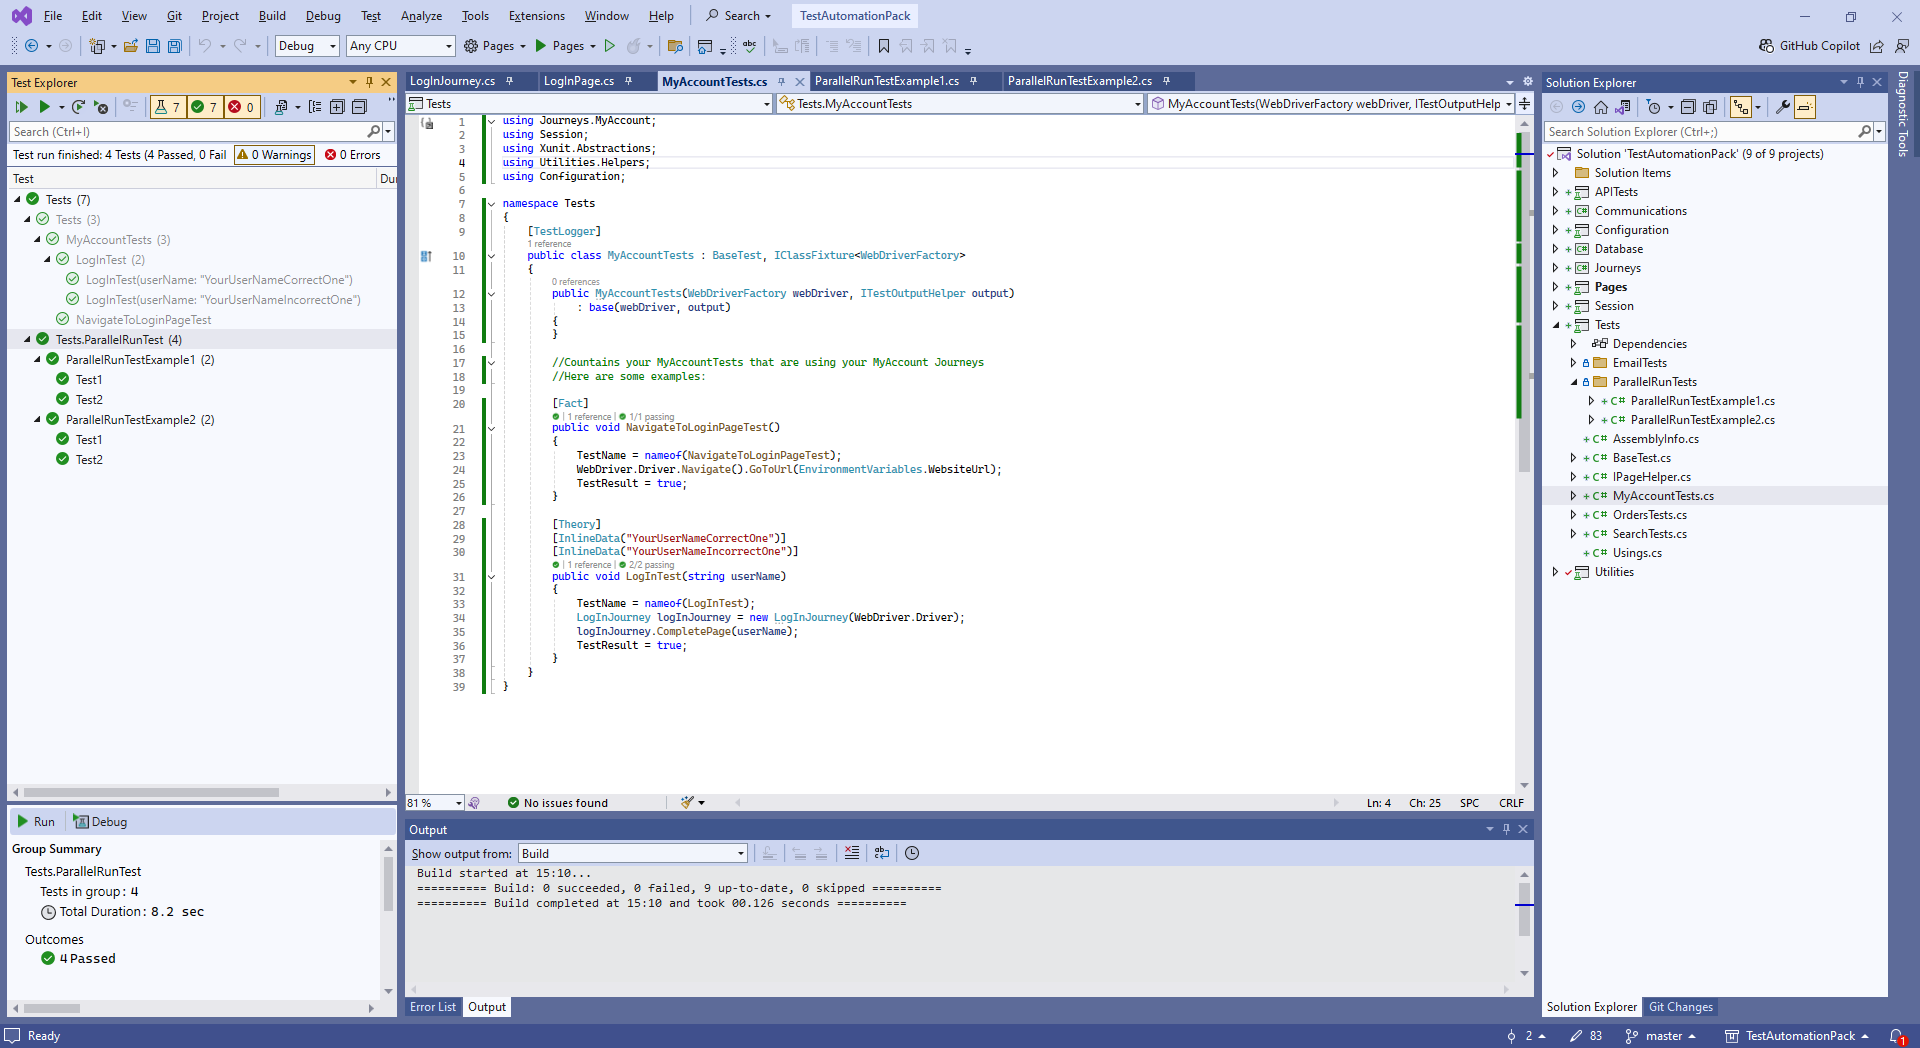Click Open File folder icon in toolbar

tap(131, 46)
